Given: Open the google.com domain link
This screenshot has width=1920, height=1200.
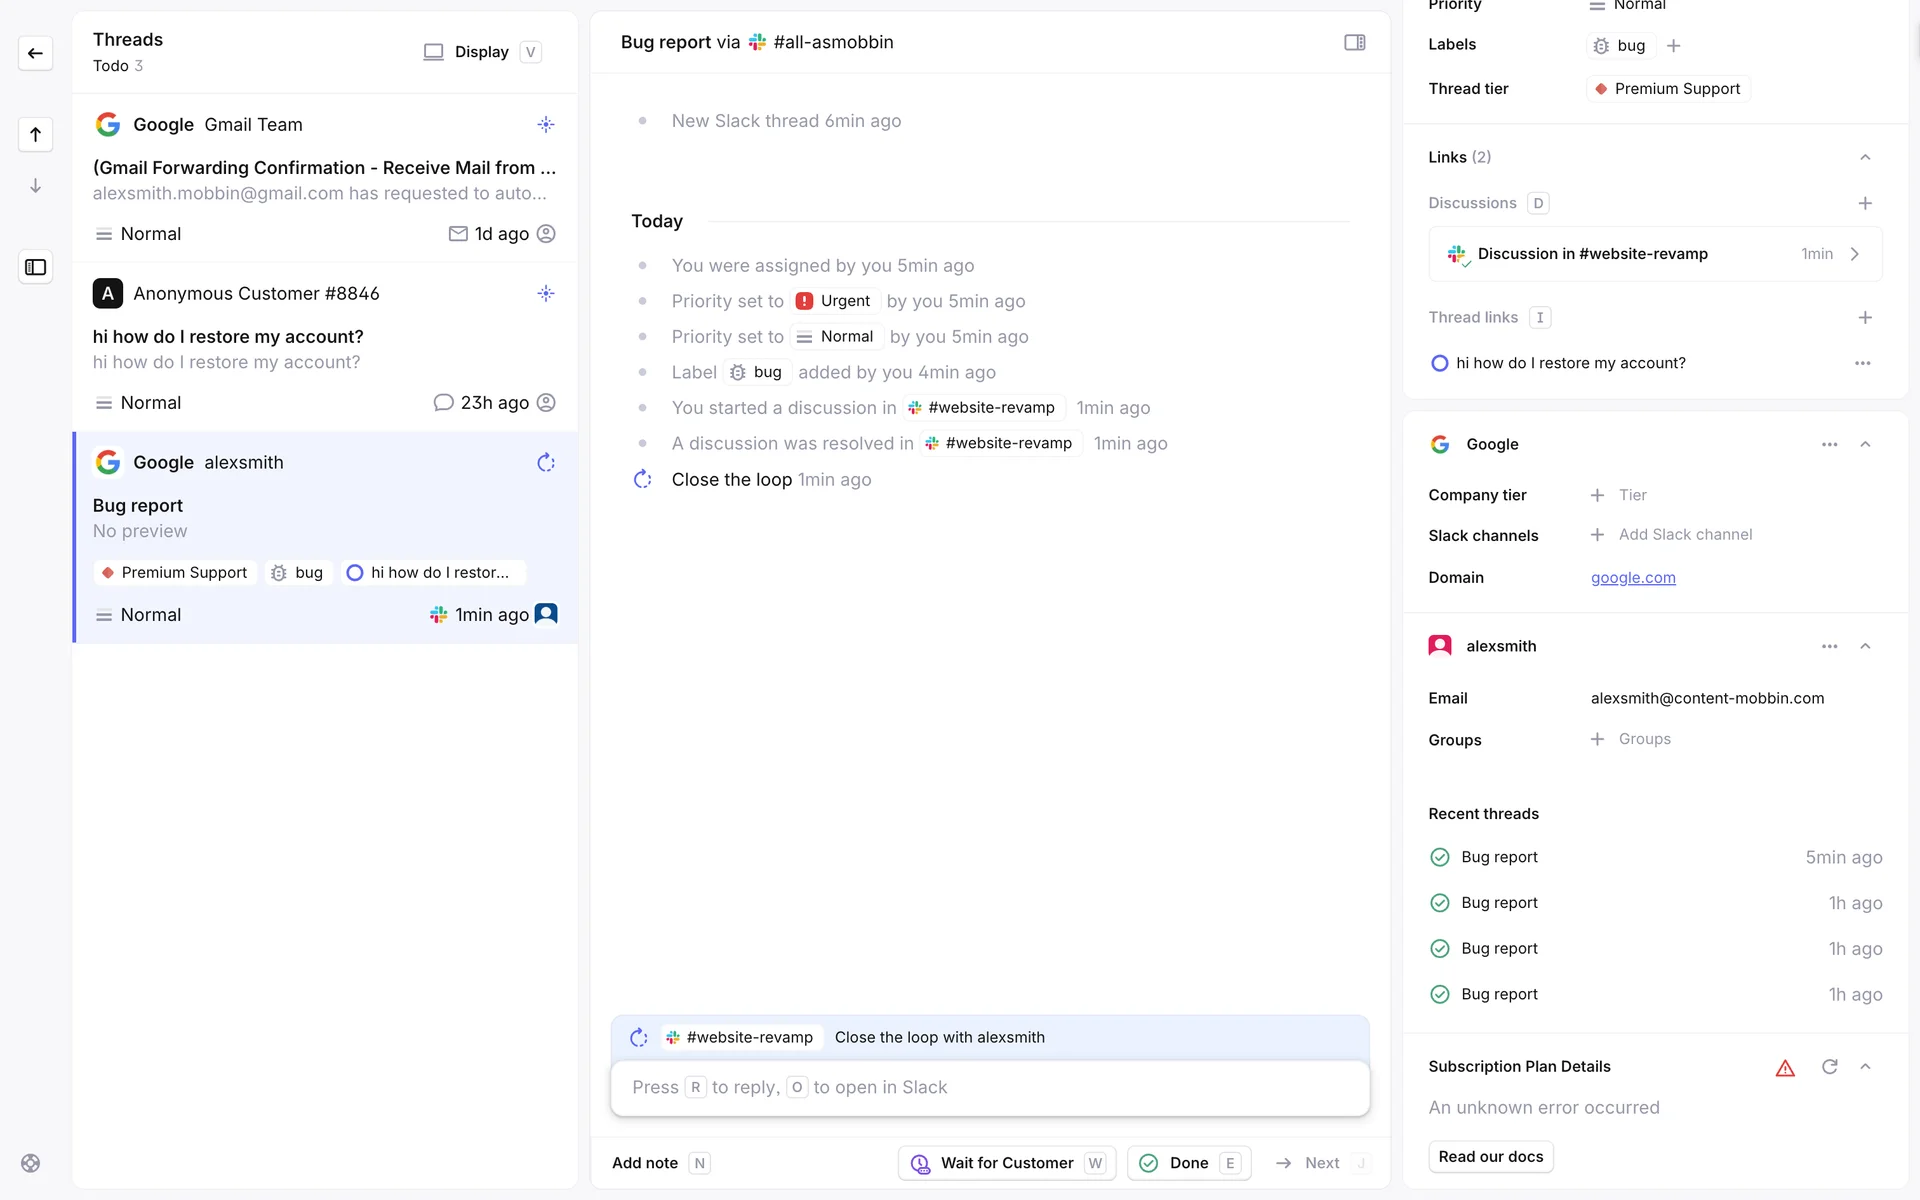Looking at the screenshot, I should 1633,578.
